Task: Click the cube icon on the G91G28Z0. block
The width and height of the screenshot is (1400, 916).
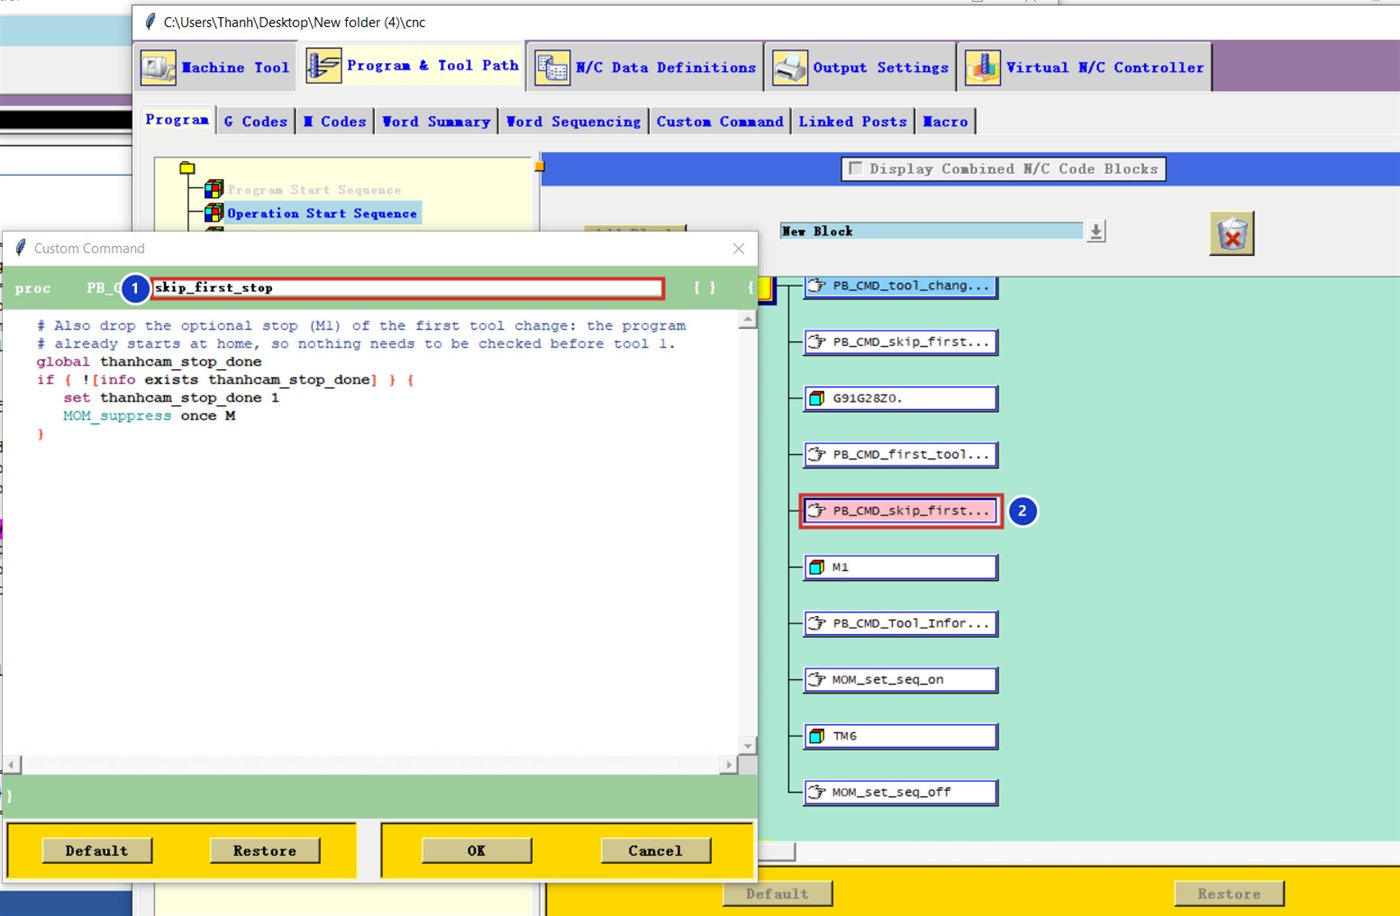Action: [x=816, y=398]
